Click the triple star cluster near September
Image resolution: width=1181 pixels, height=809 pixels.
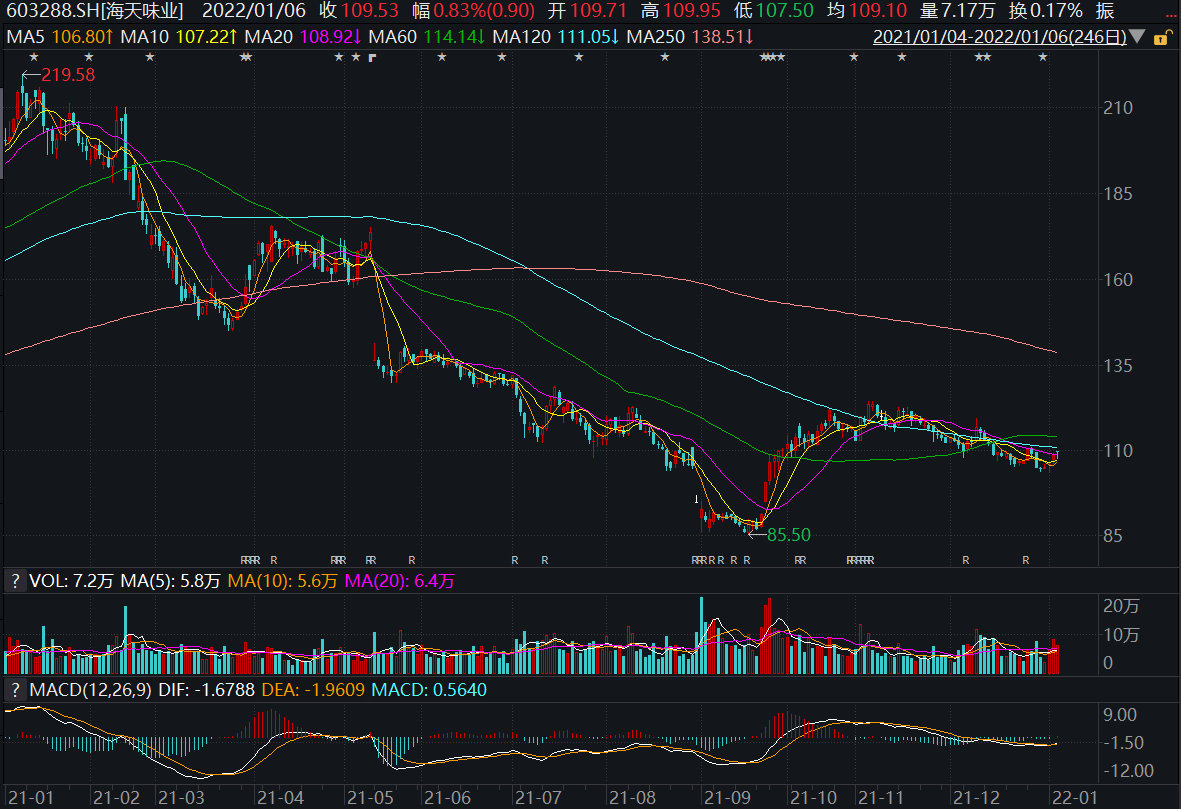(773, 57)
